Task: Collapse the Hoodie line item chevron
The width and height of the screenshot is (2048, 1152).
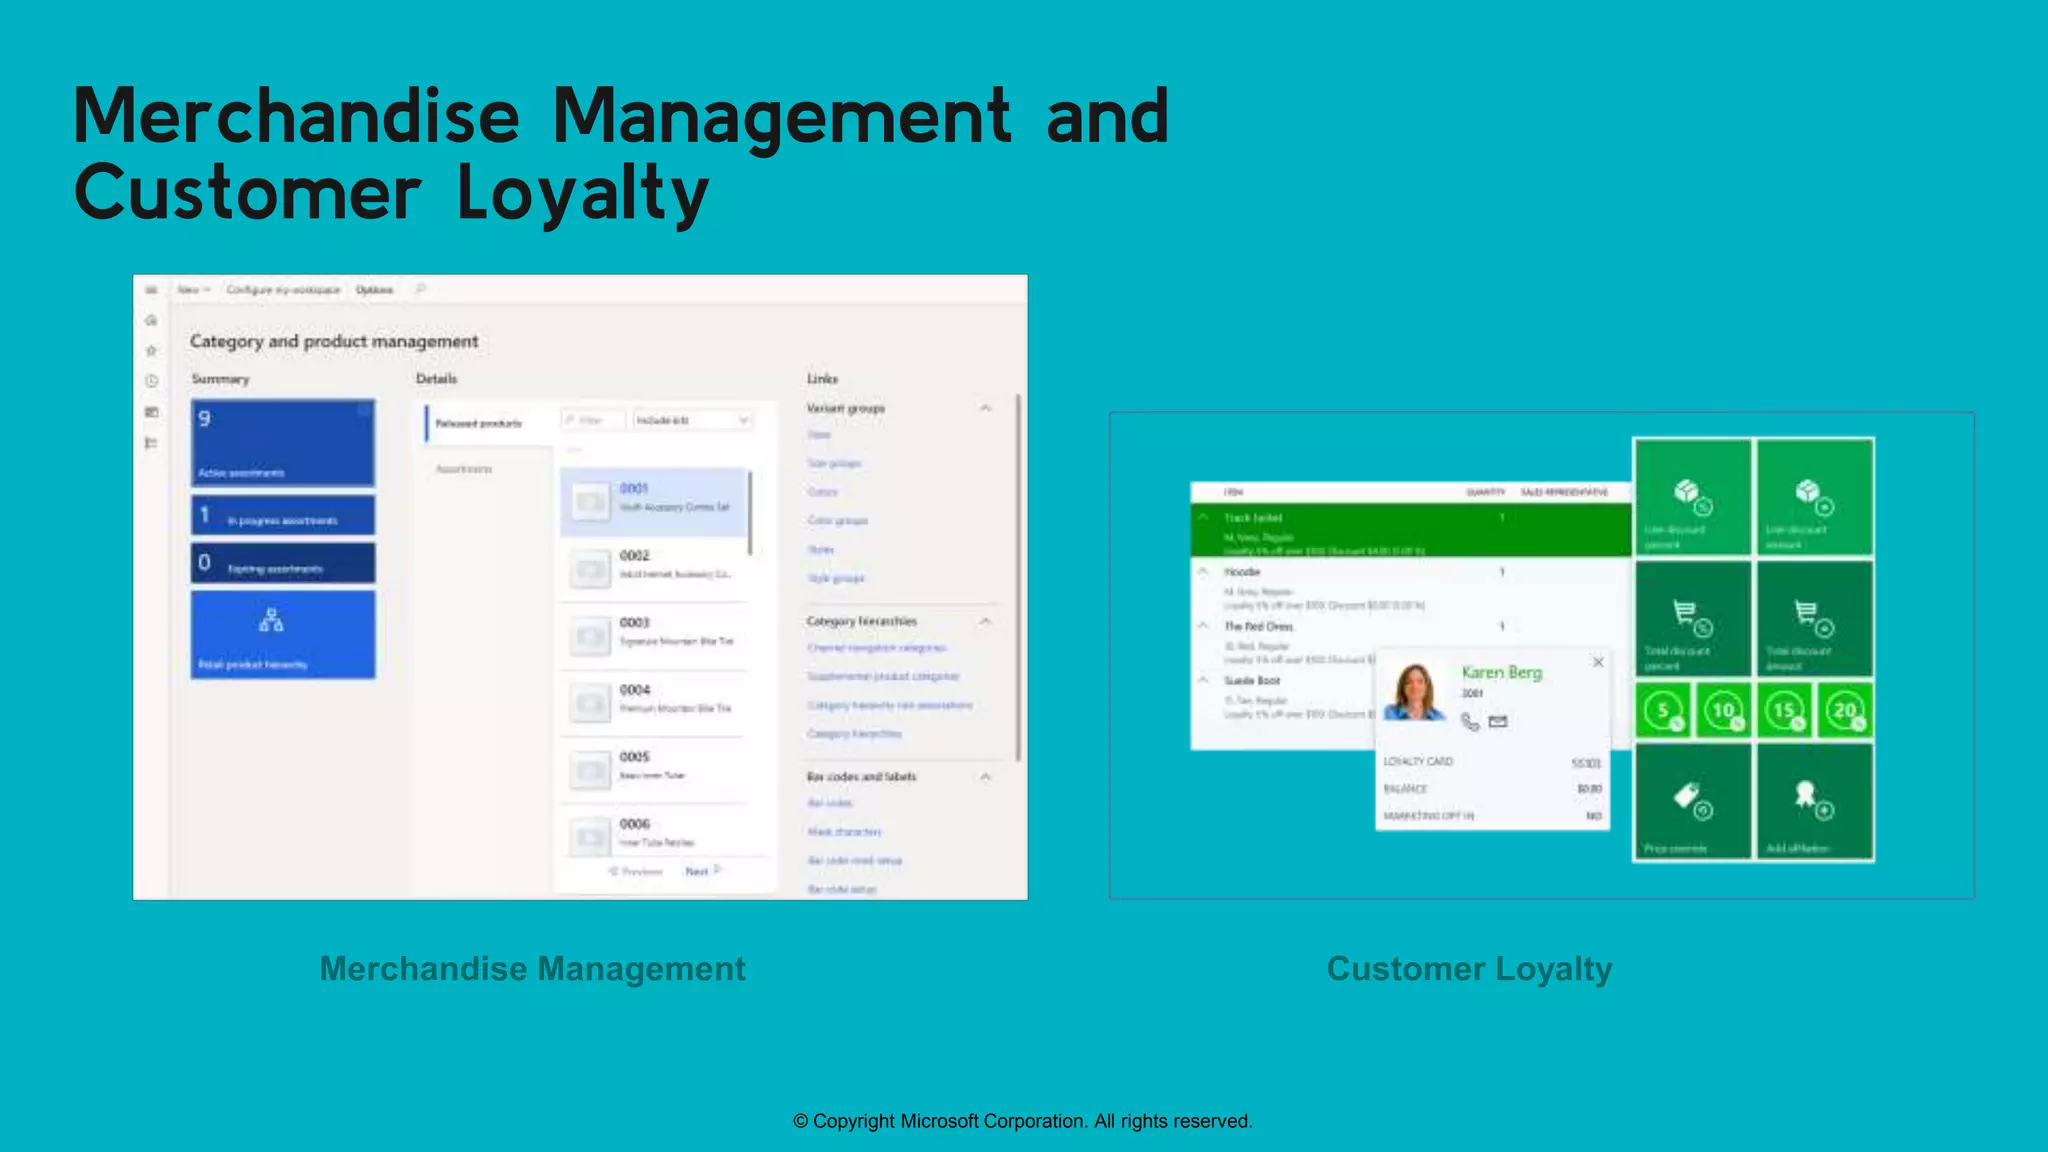Action: click(x=1204, y=571)
